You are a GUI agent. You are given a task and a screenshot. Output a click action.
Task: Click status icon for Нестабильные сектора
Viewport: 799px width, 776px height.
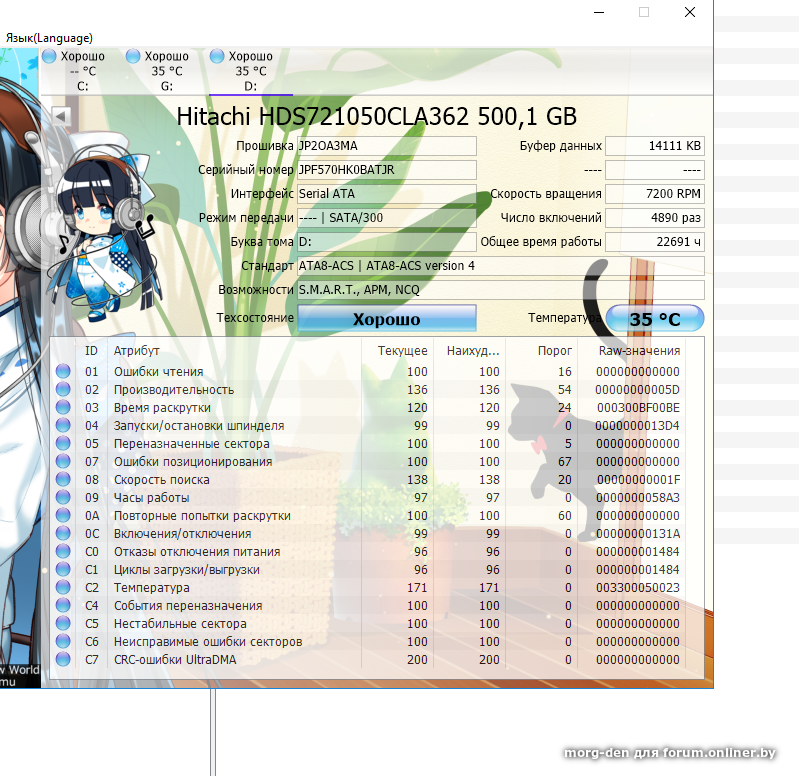pos(63,623)
